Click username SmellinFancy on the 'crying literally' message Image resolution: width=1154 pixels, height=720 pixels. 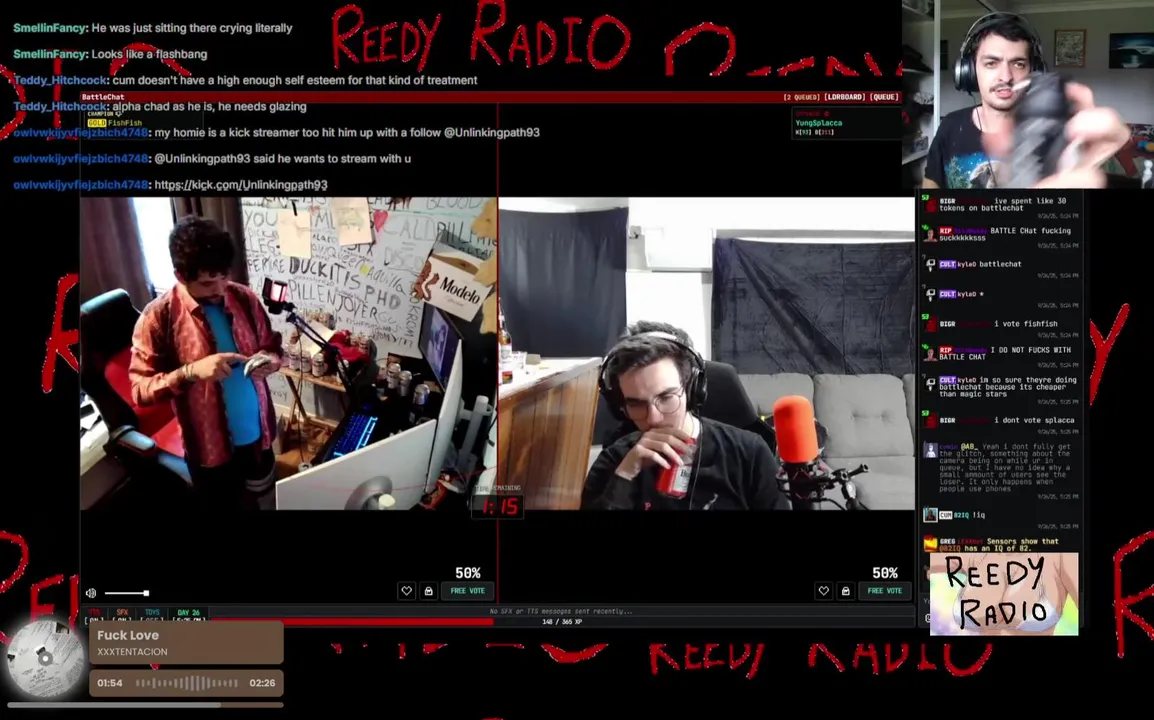50,28
